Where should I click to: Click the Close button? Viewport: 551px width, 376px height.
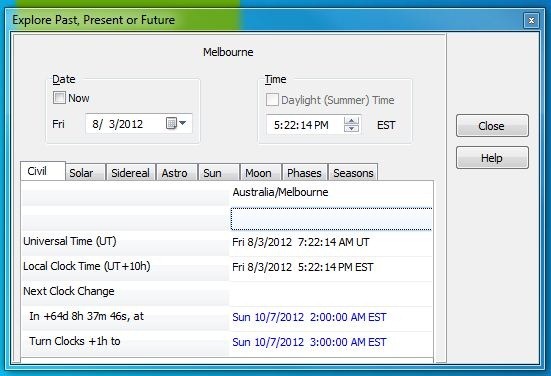[492, 125]
